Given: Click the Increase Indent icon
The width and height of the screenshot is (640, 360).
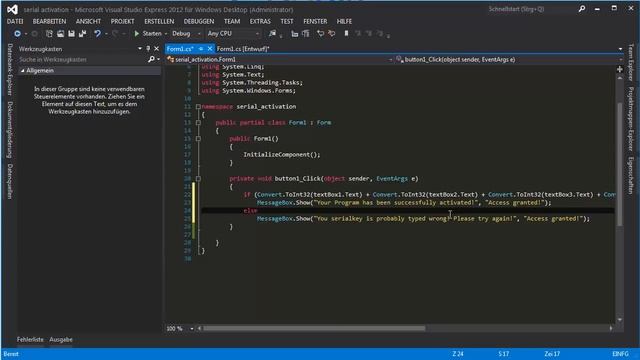Looking at the screenshot, I should click(305, 33).
